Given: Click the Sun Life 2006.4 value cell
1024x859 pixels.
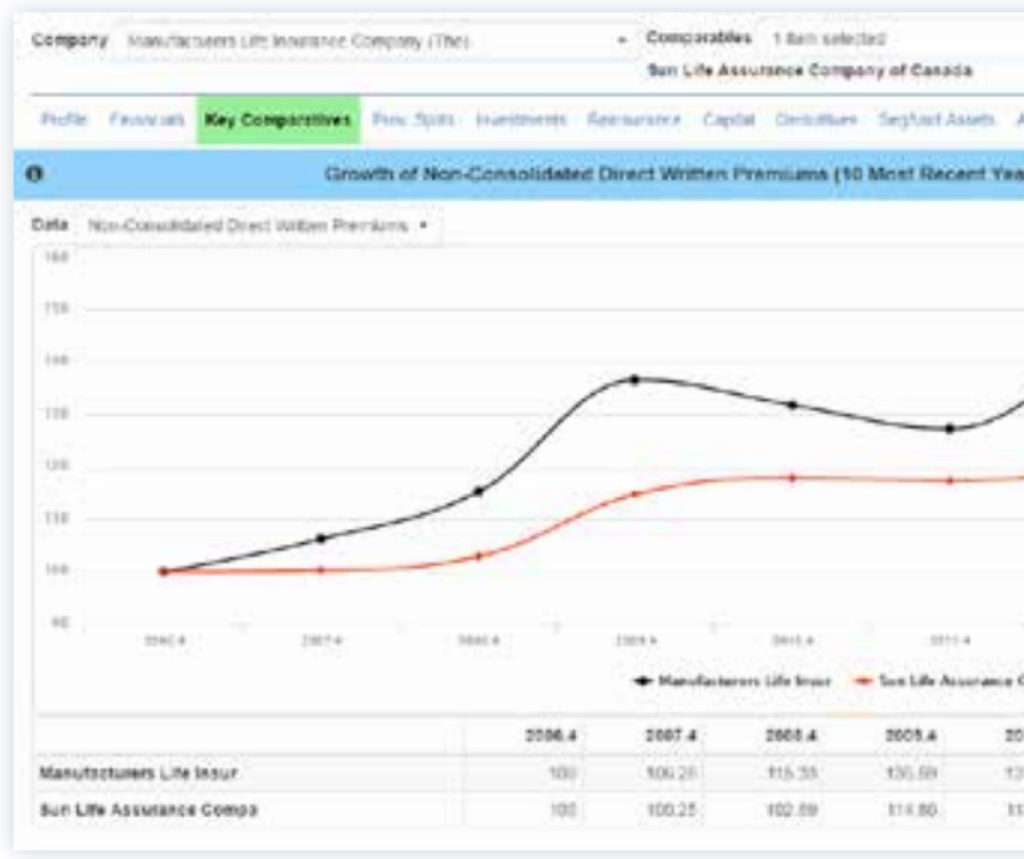Looking at the screenshot, I should click(563, 810).
